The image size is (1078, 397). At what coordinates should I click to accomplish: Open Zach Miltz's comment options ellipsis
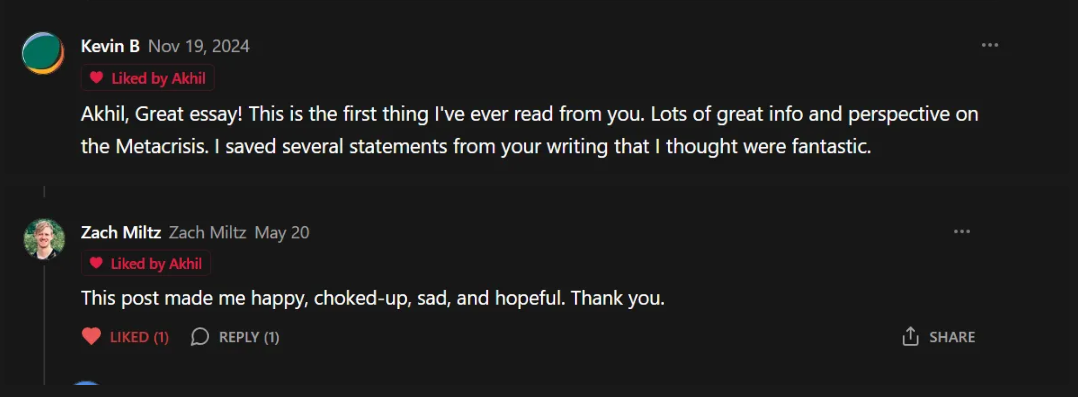962,232
